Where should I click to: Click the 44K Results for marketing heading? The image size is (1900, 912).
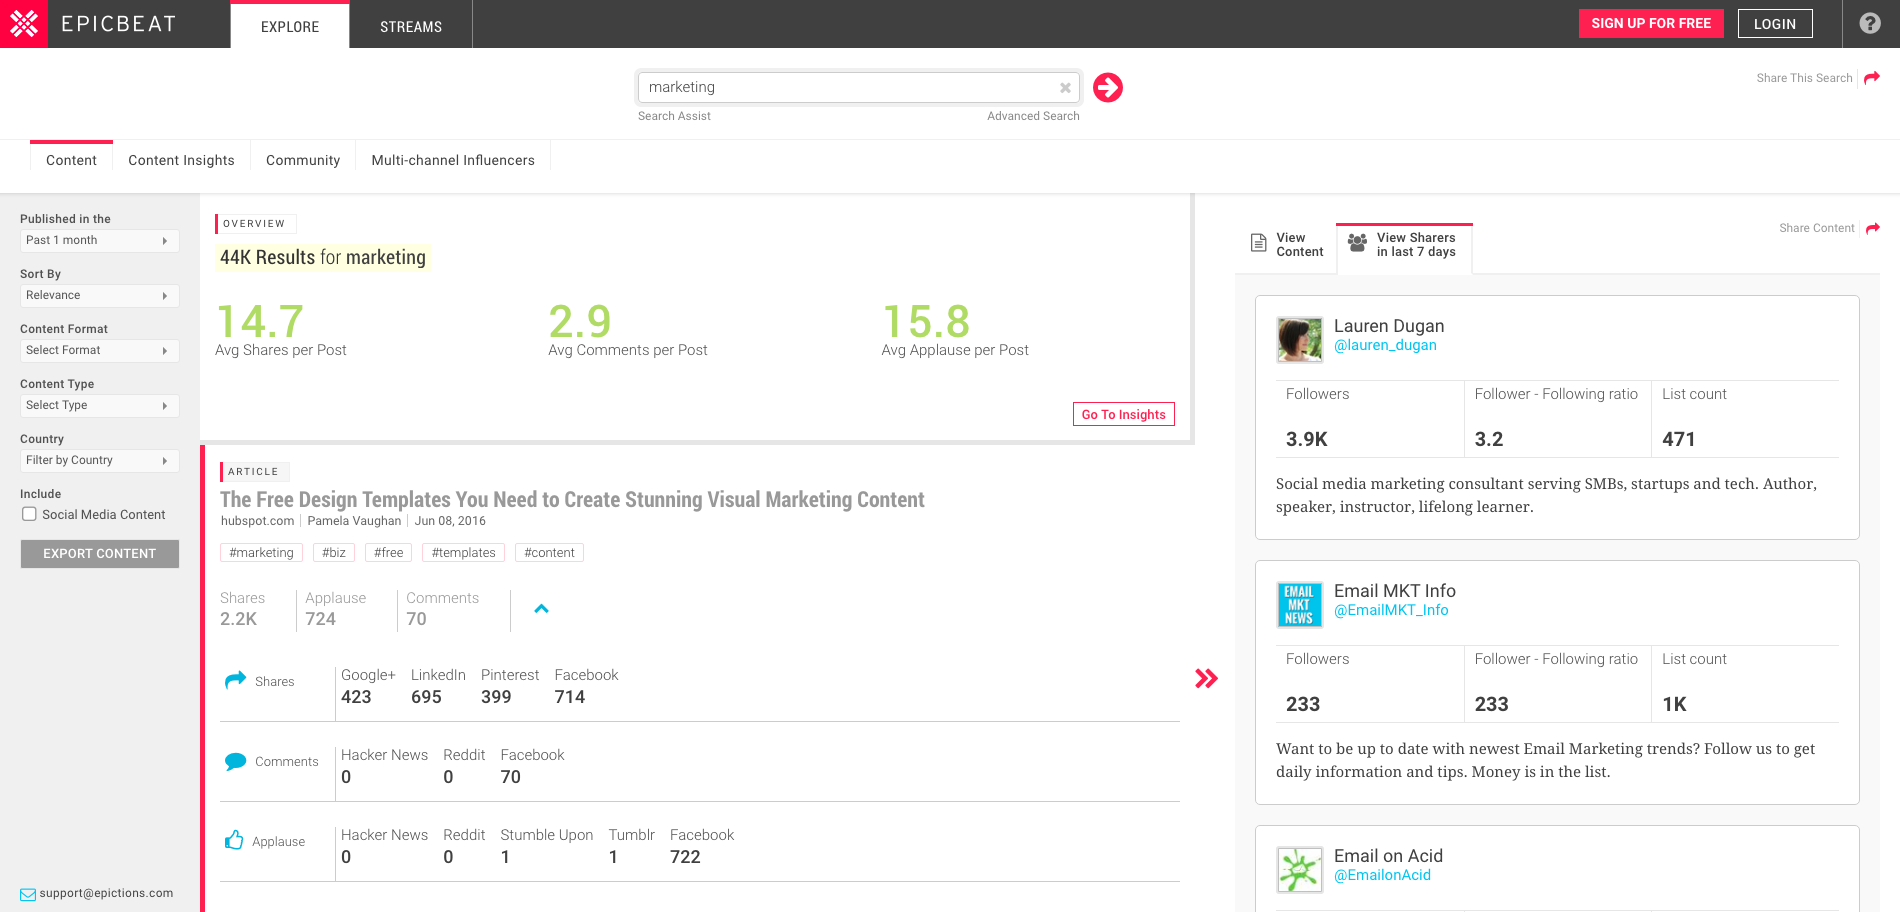[x=323, y=258]
